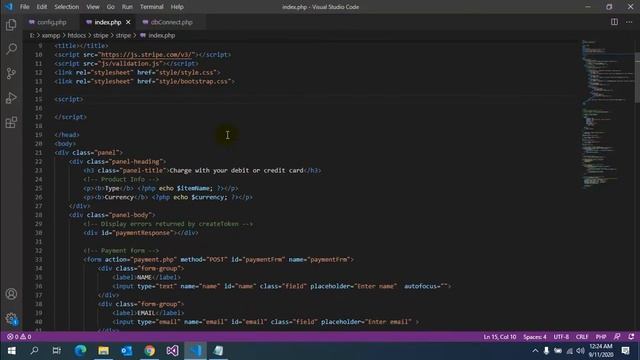Click panel-title heading text on line 23
The width and height of the screenshot is (640, 360).
pos(236,171)
